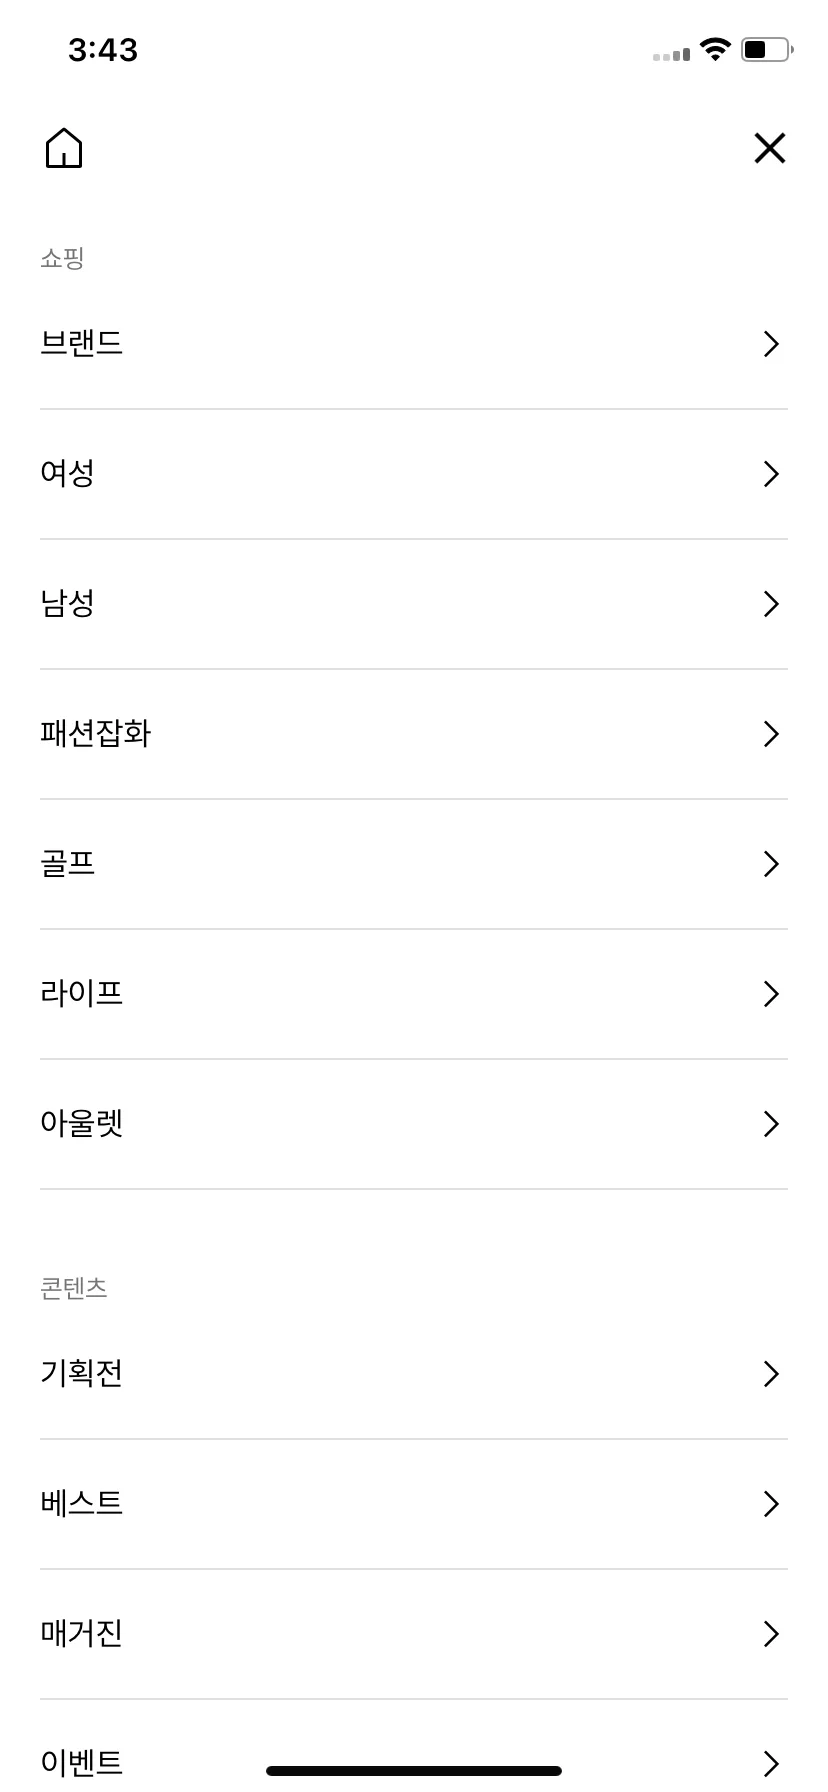Open the 아울렛 section
Screen dimensions: 828x1792
[x=414, y=1124]
